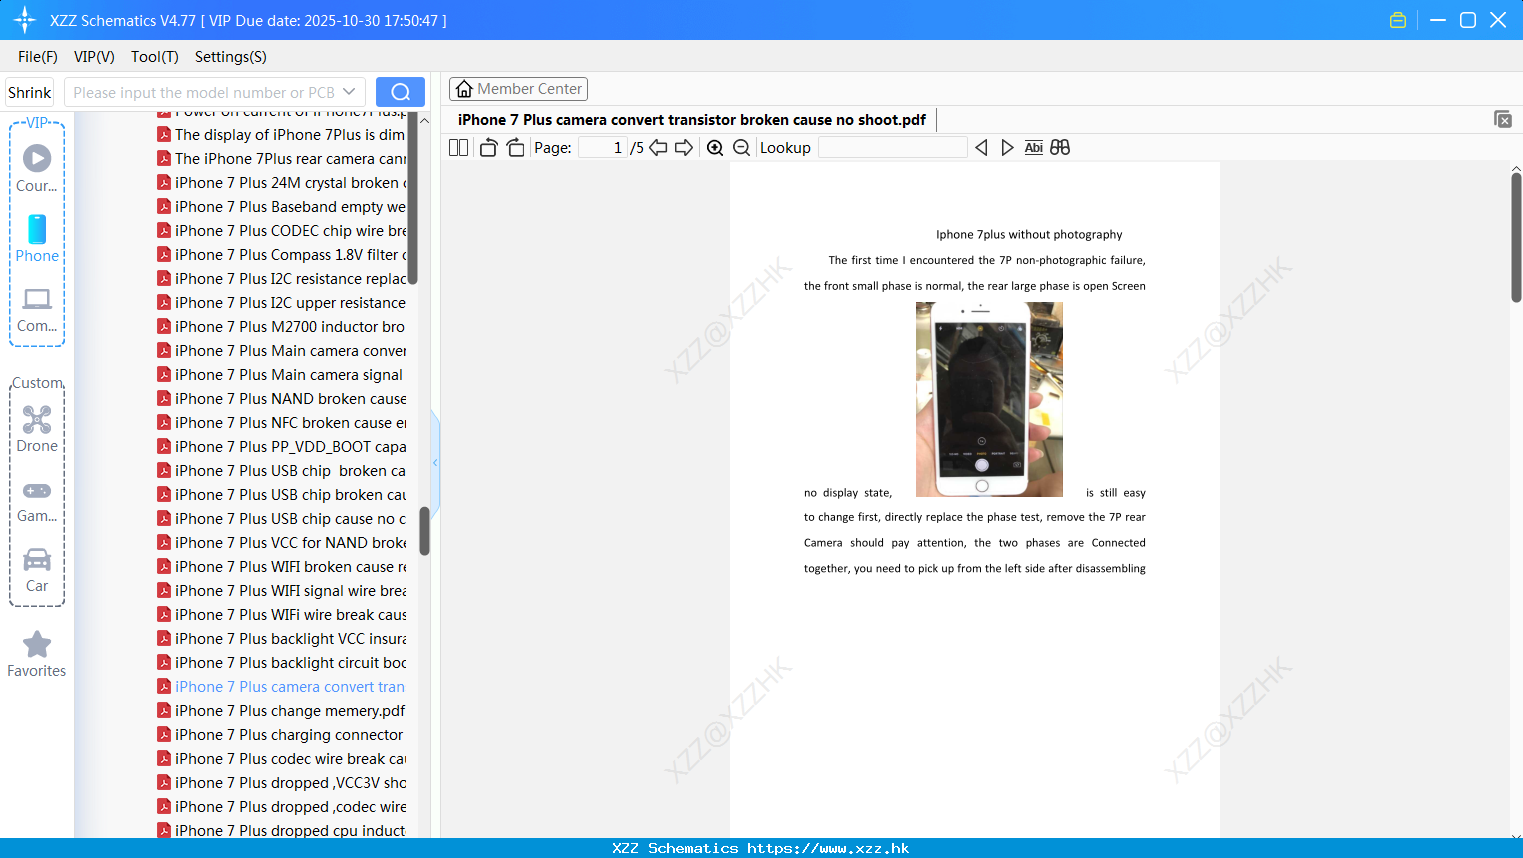Open the Car sidebar category

tap(37, 570)
